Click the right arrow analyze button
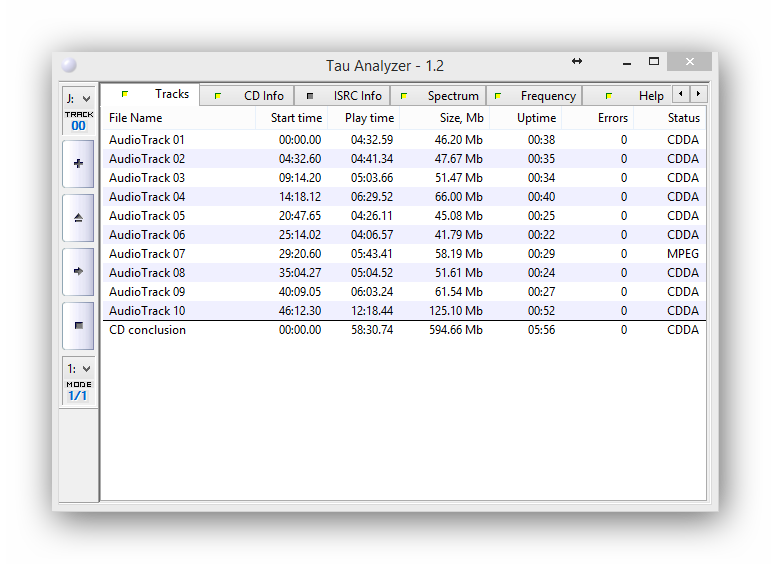The height and width of the screenshot is (564, 771). (x=78, y=271)
